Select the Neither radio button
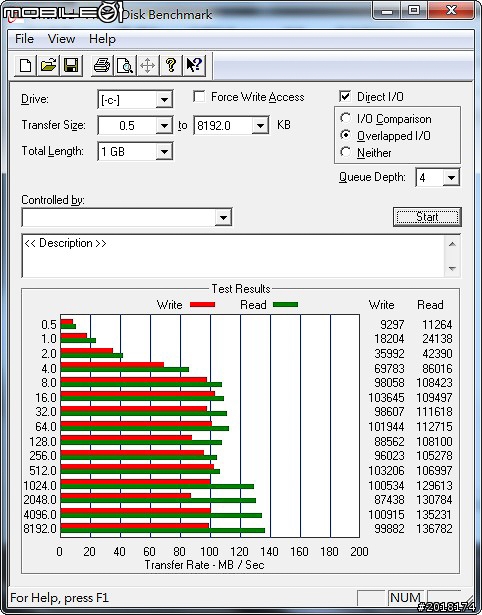This screenshot has height=615, width=482. pos(346,152)
